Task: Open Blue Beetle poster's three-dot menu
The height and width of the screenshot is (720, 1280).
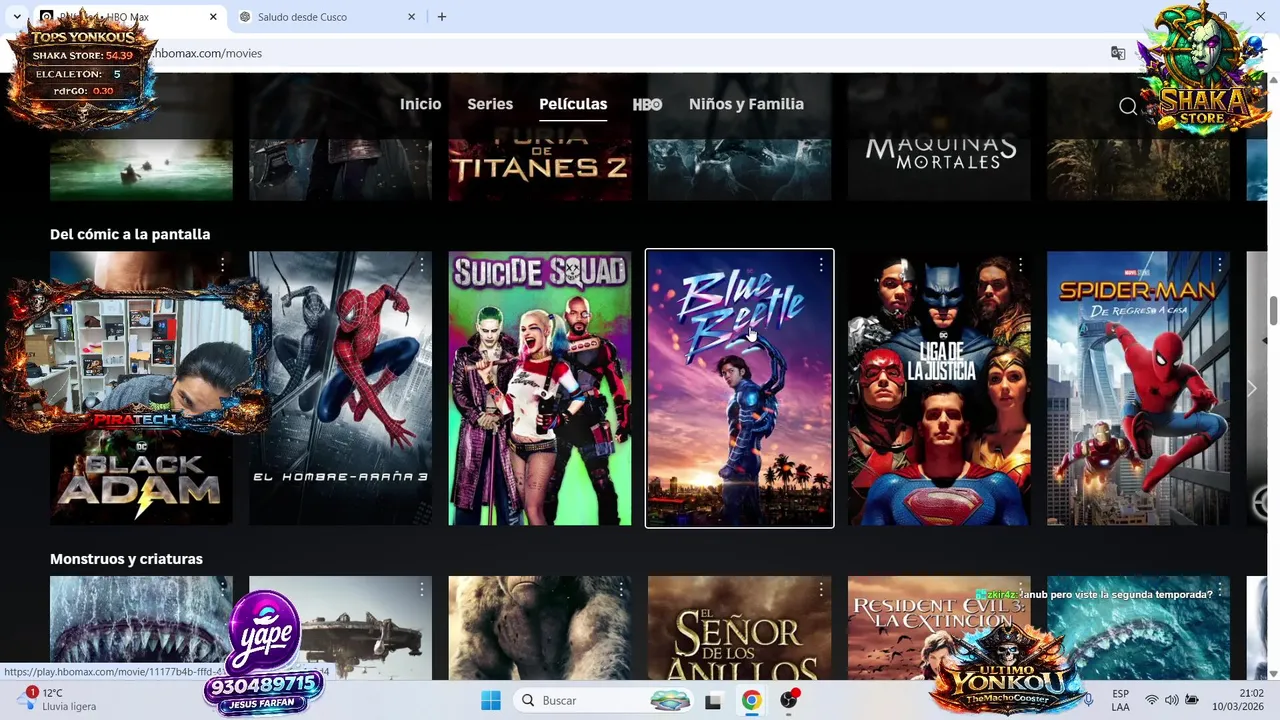Action: 820,265
